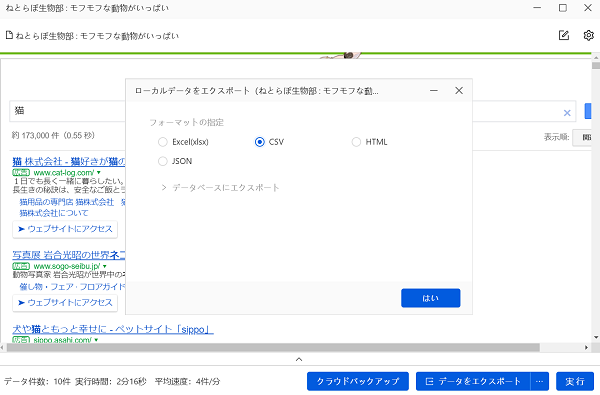
Task: Open the 表示順 sort dropdown
Action: click(x=582, y=137)
